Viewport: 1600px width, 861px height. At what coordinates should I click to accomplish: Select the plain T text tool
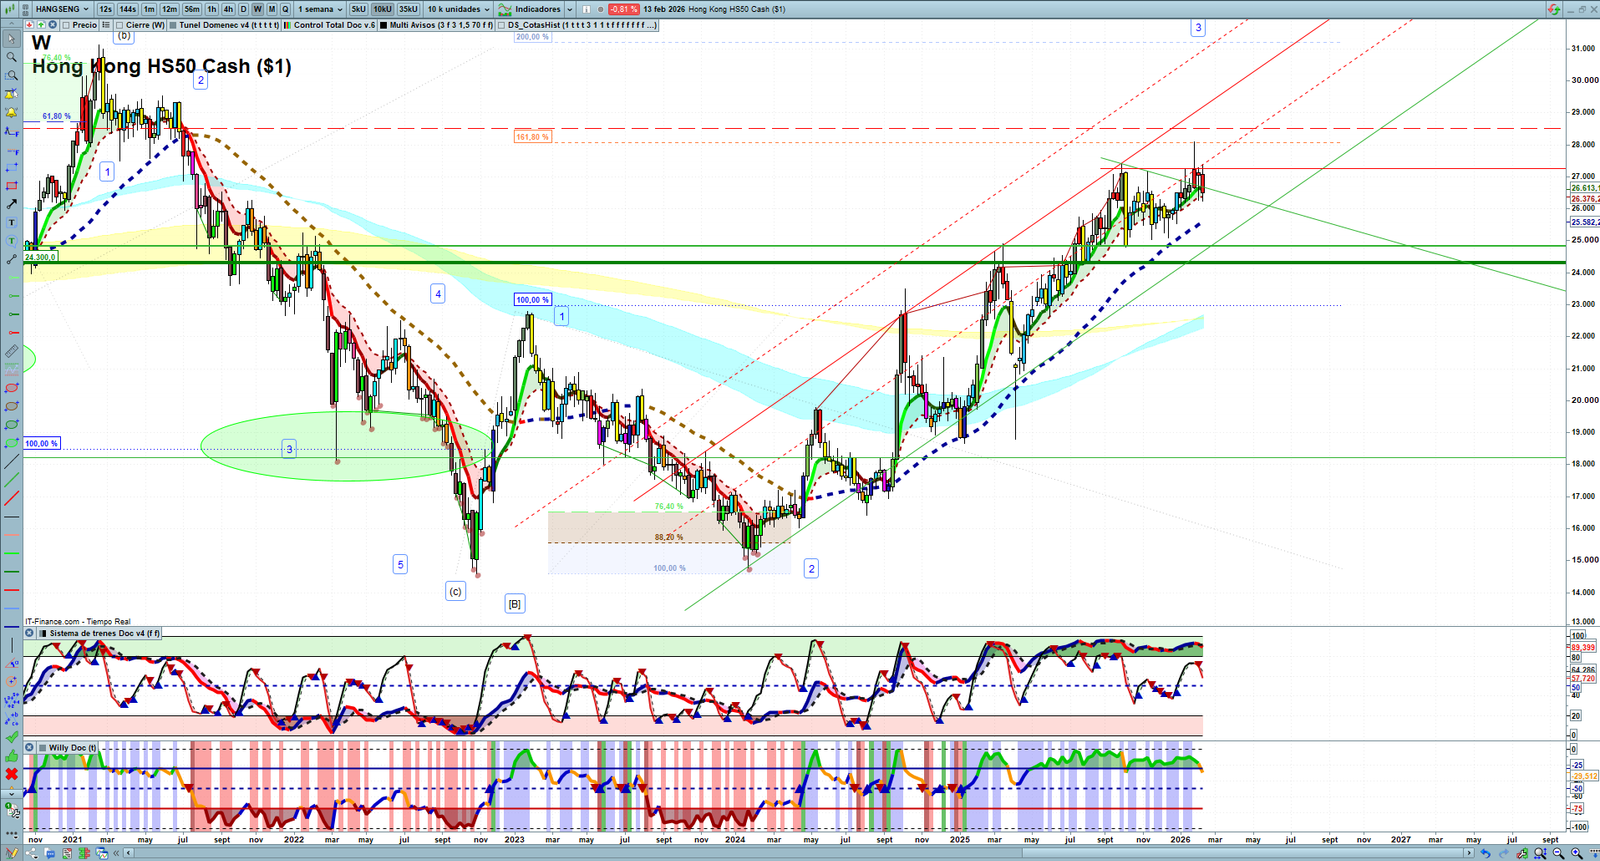pyautogui.click(x=12, y=222)
